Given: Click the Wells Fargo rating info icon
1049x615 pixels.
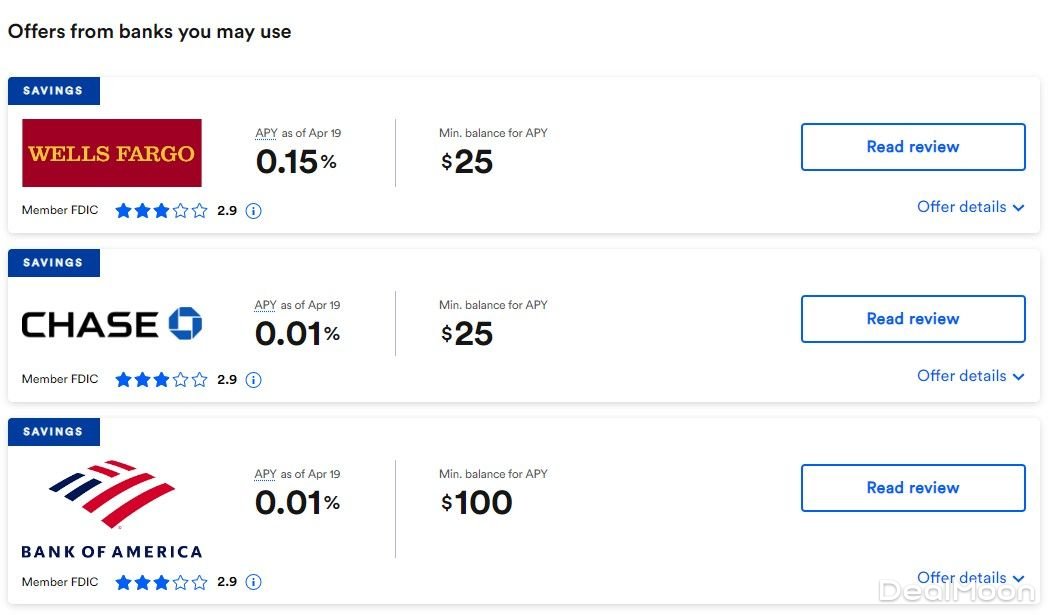Looking at the screenshot, I should click(254, 211).
